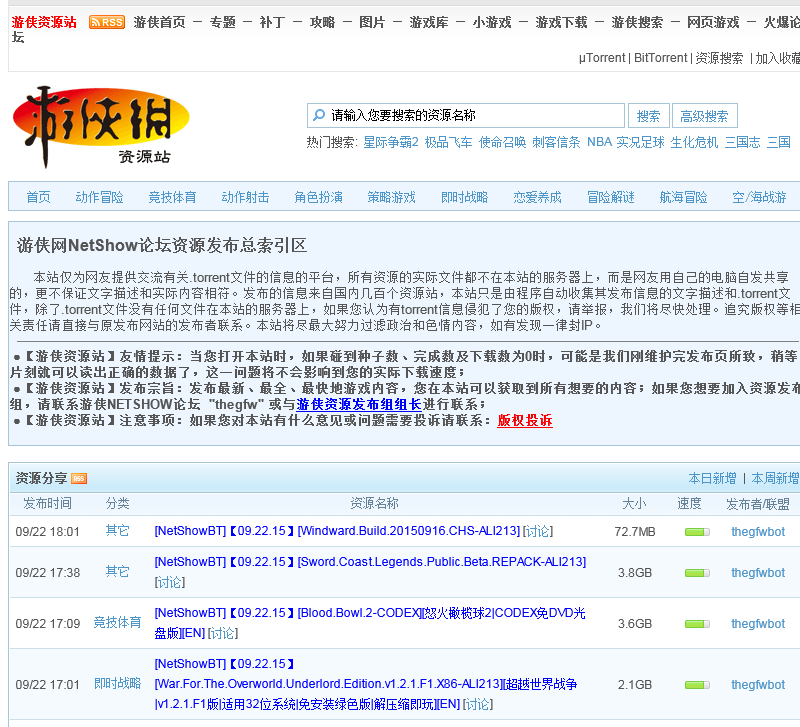Search hot keyword 星际争霸2
The image size is (800, 727).
[x=391, y=142]
